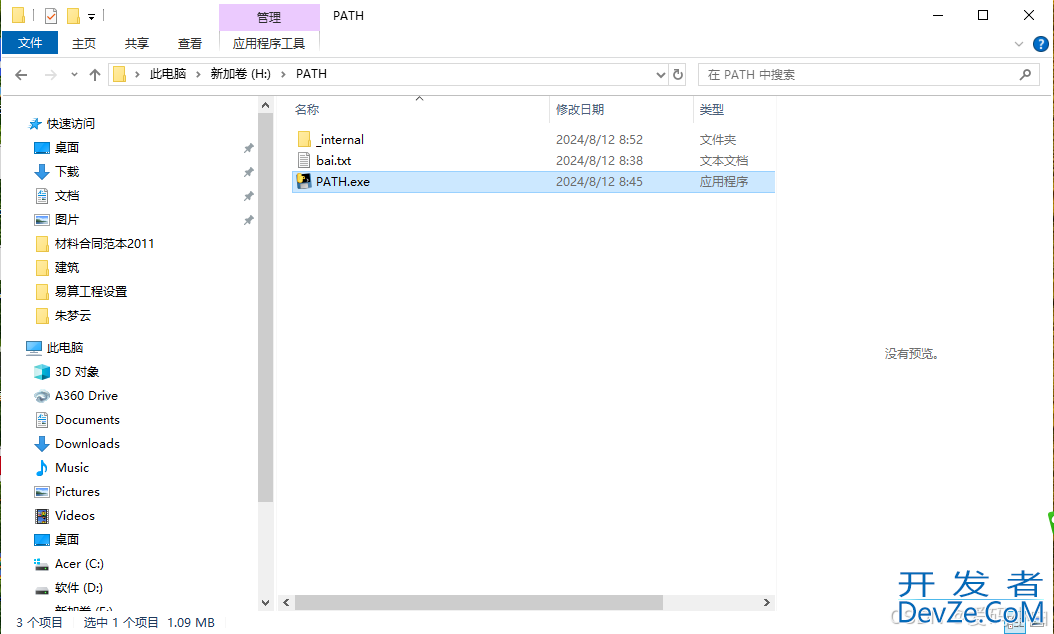The width and height of the screenshot is (1054, 634).
Task: Open the Acer (C:) drive
Action: tap(79, 564)
